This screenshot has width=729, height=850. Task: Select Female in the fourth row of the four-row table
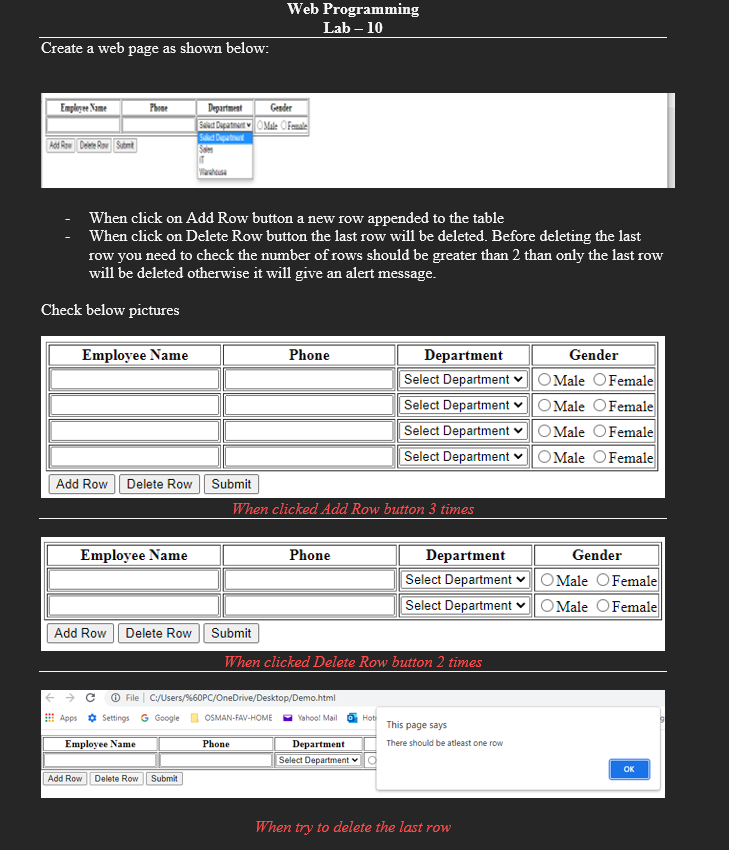(x=599, y=456)
